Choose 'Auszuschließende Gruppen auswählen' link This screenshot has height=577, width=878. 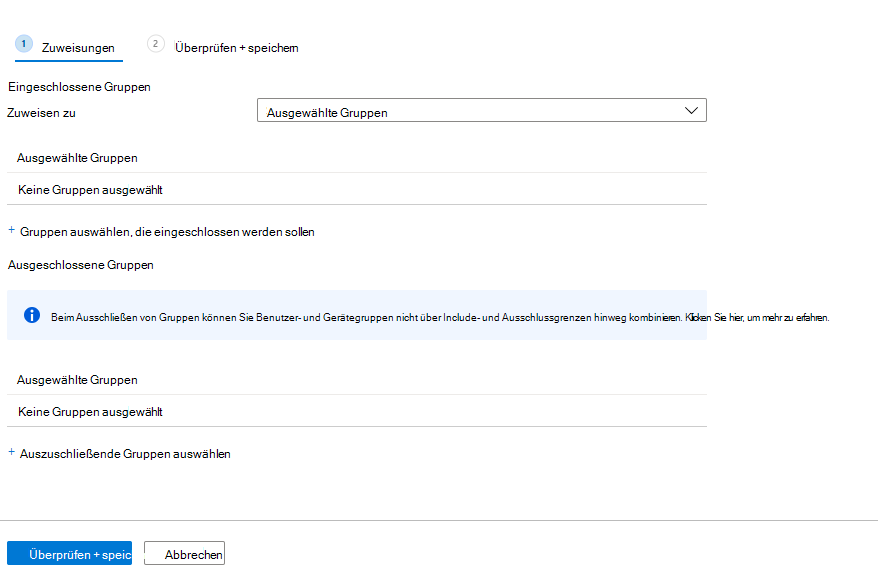point(125,454)
